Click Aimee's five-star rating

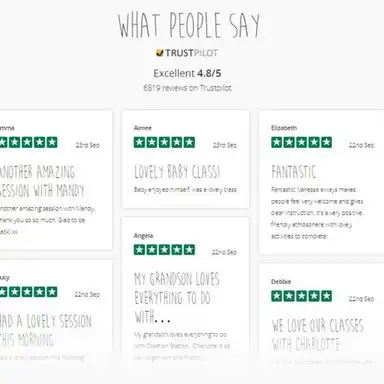tap(164, 142)
